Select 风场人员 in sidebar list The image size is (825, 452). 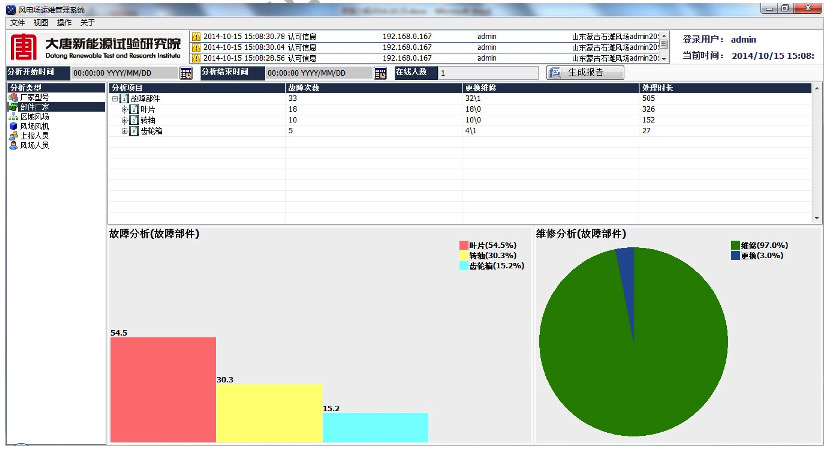point(34,145)
